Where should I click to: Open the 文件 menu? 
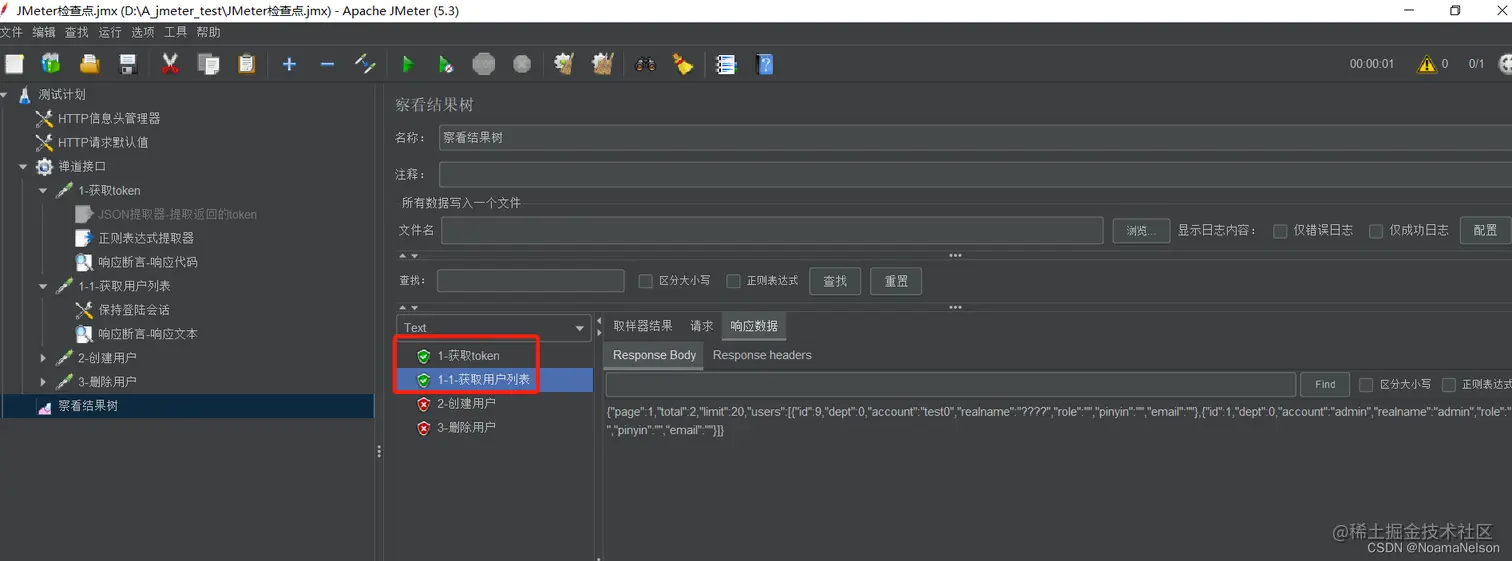[11, 32]
